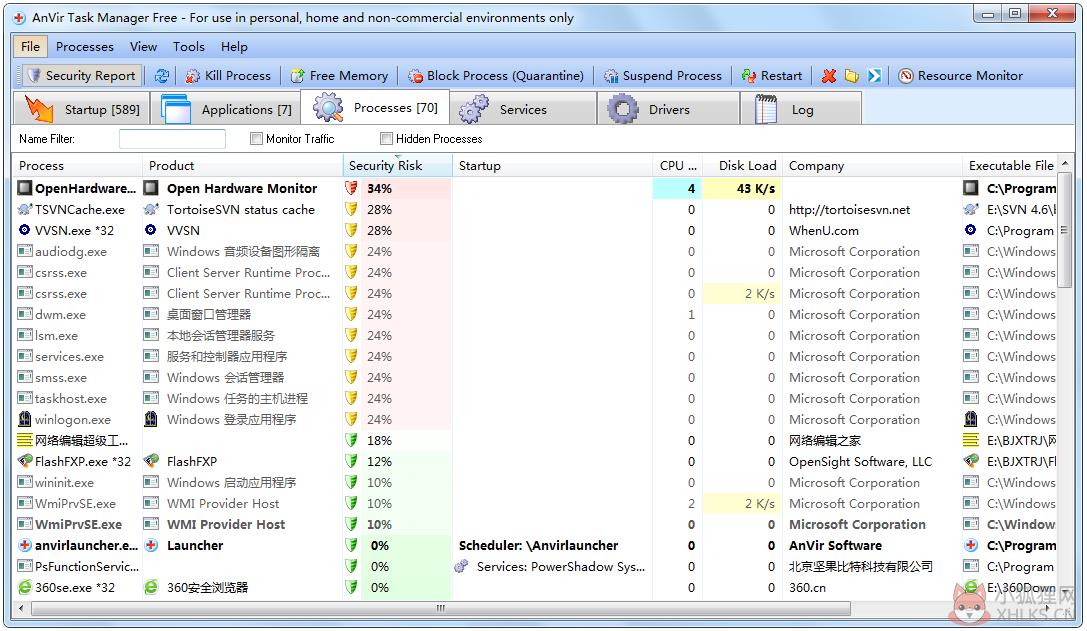Open the Help menu
This screenshot has width=1087, height=631.
tap(234, 46)
